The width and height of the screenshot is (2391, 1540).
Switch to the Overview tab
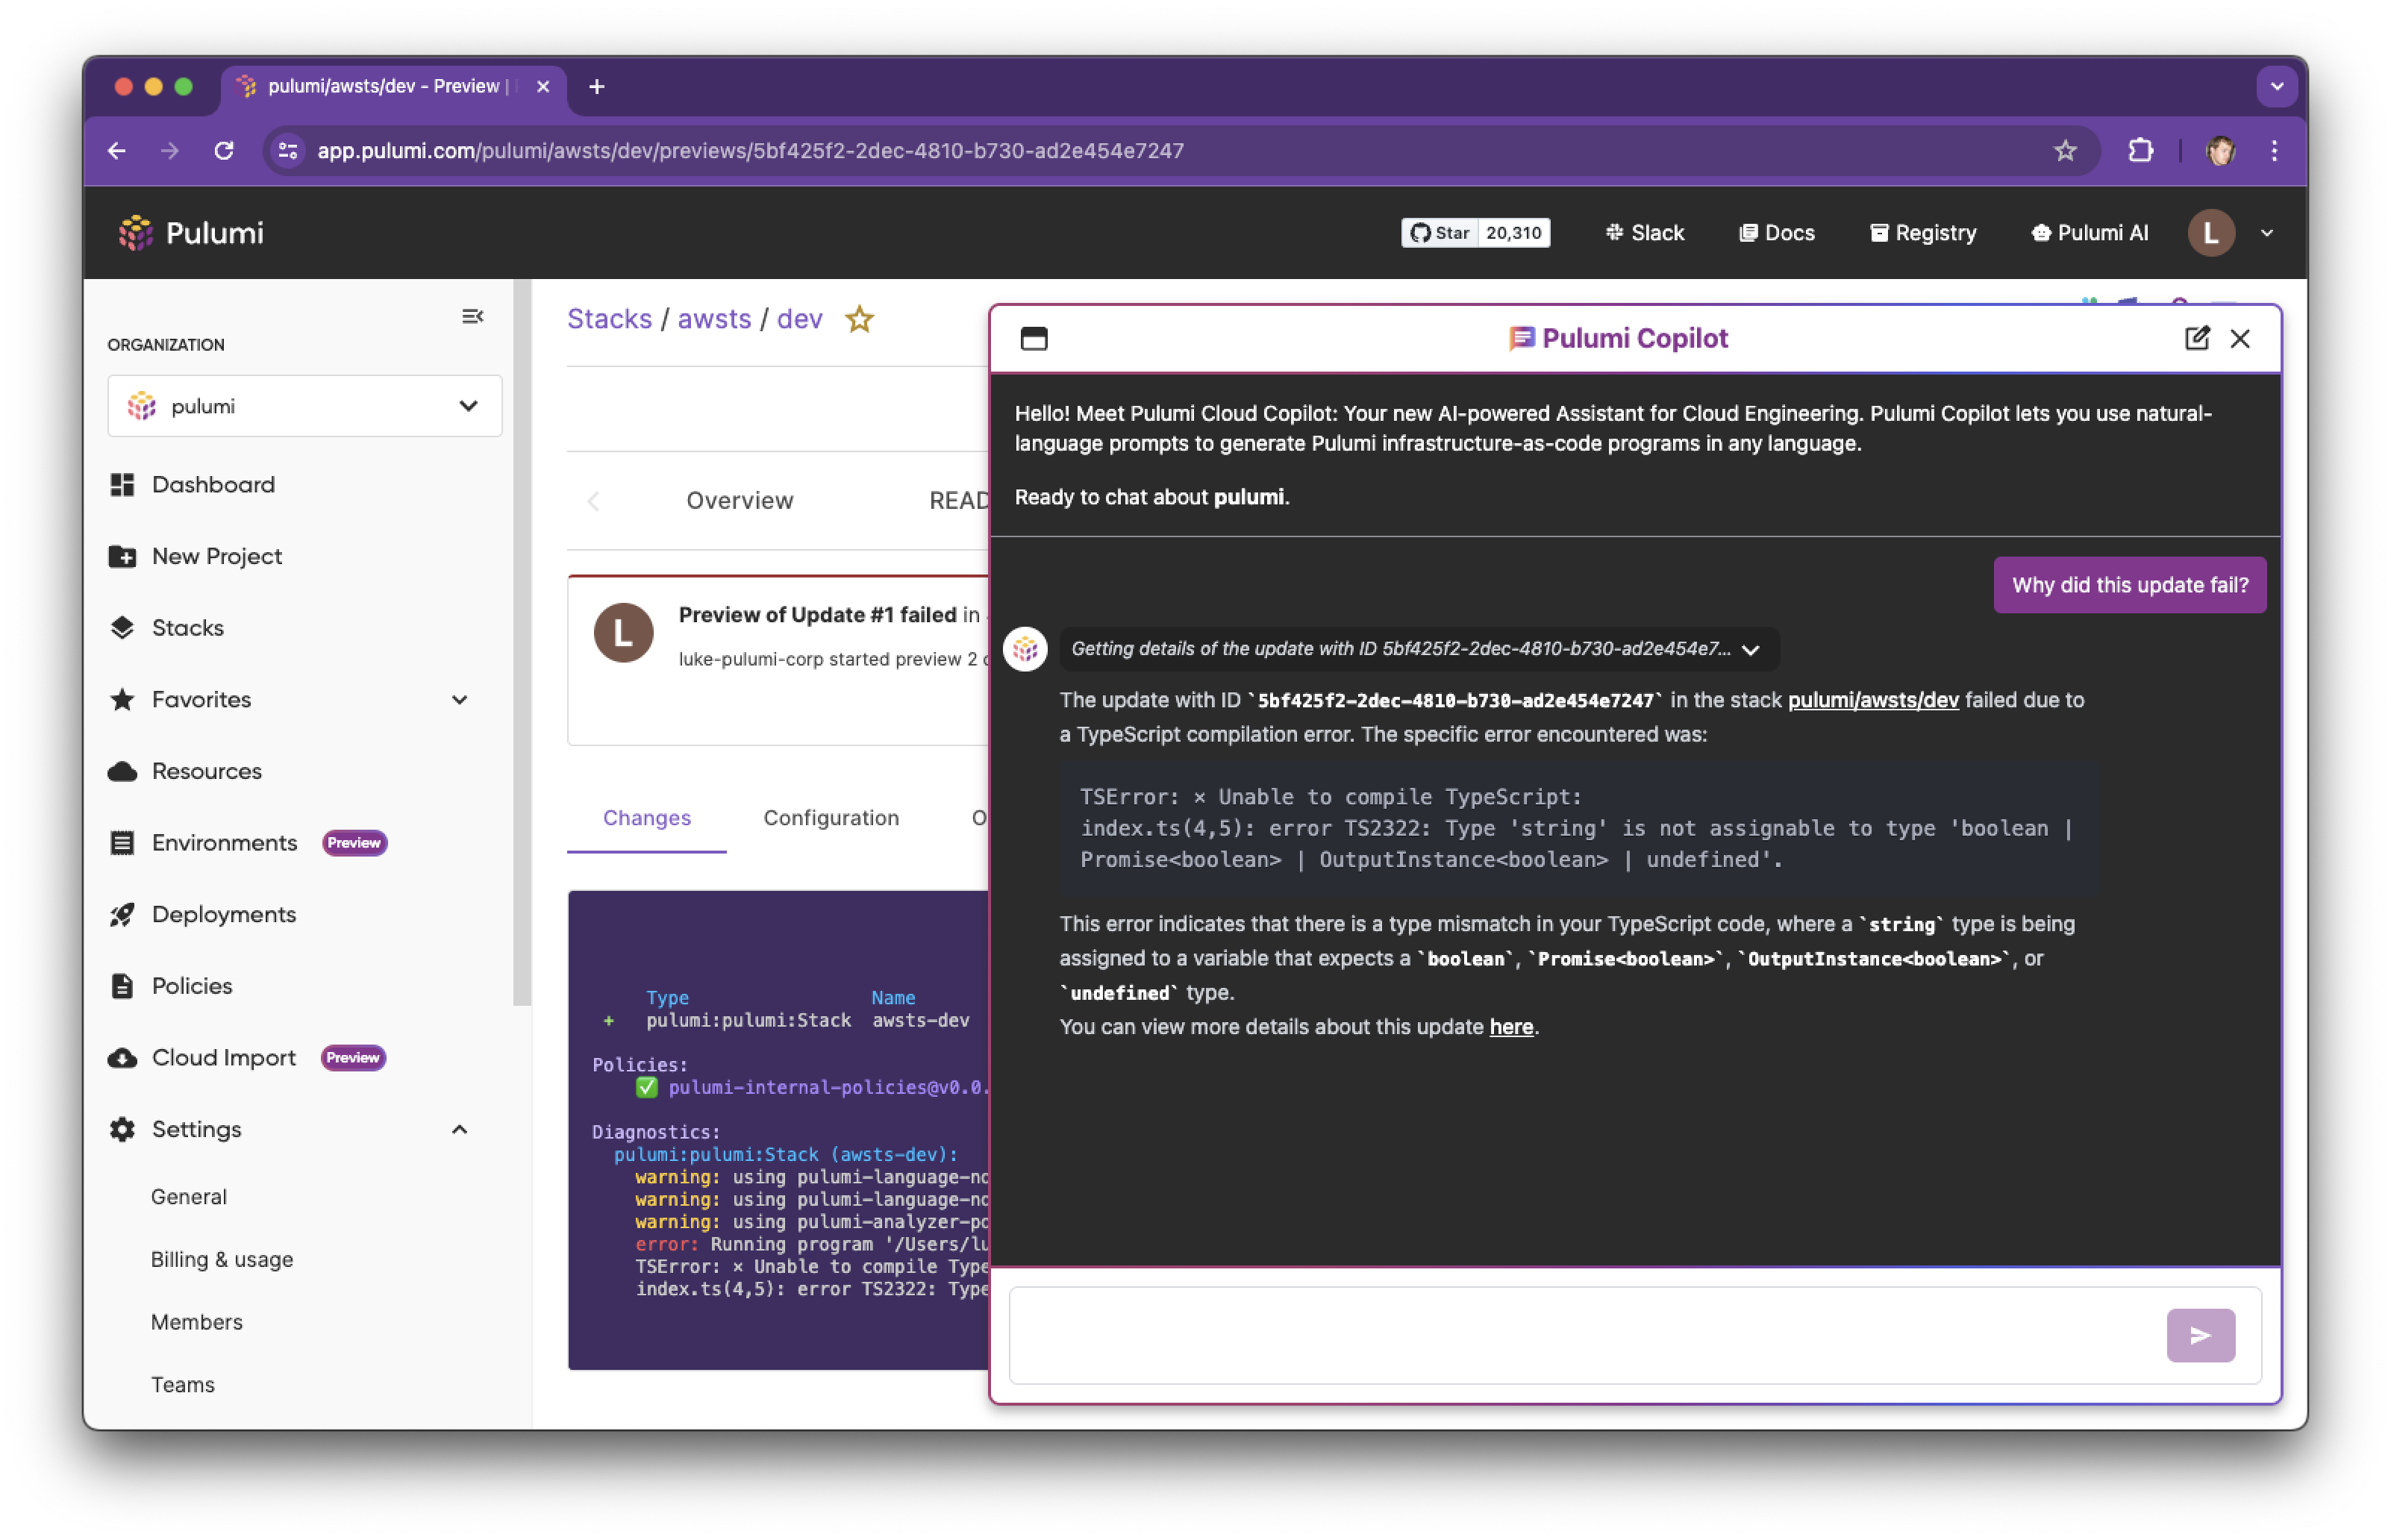click(740, 500)
